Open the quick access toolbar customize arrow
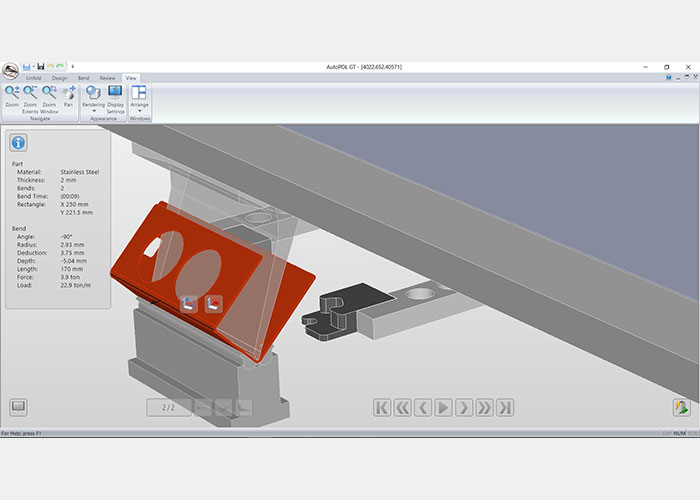Image resolution: width=700 pixels, height=500 pixels. 72,67
